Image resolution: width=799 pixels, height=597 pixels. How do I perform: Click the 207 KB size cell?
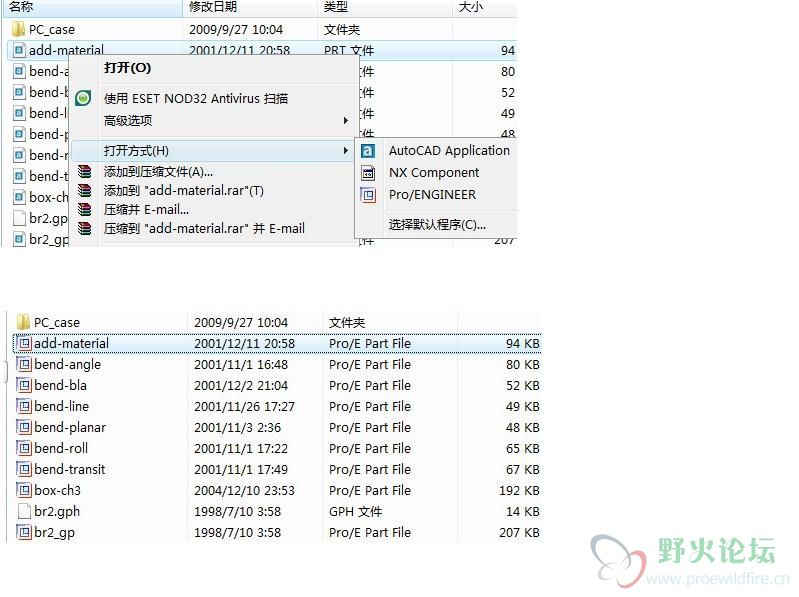(519, 532)
